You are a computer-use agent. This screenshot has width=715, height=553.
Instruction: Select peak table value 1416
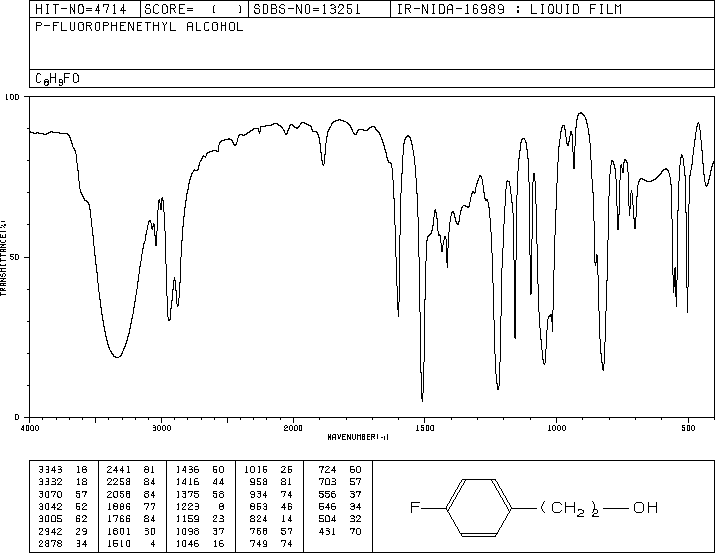(x=187, y=482)
